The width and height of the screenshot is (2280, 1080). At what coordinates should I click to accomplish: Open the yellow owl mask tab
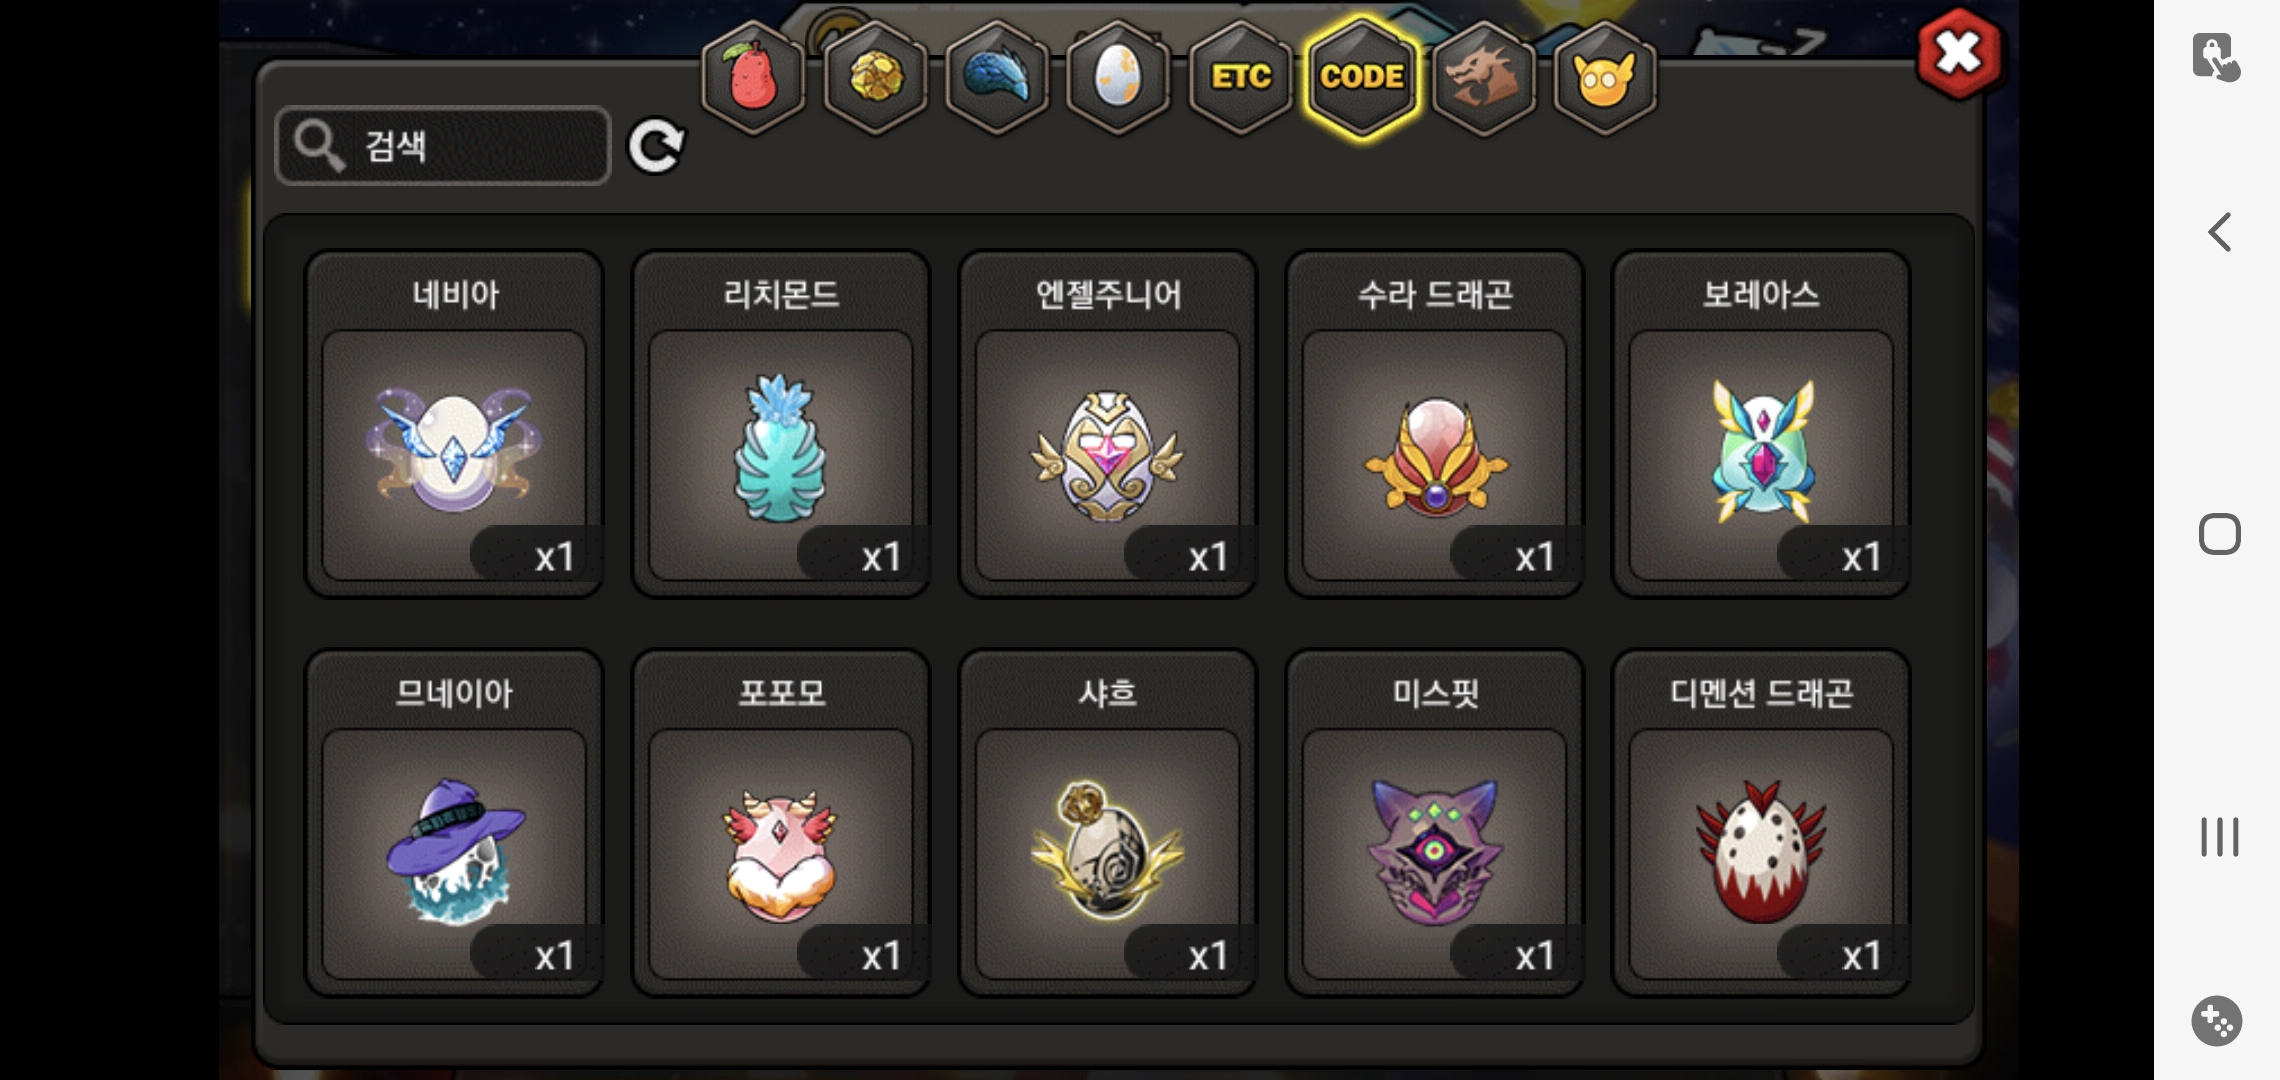pyautogui.click(x=1605, y=78)
